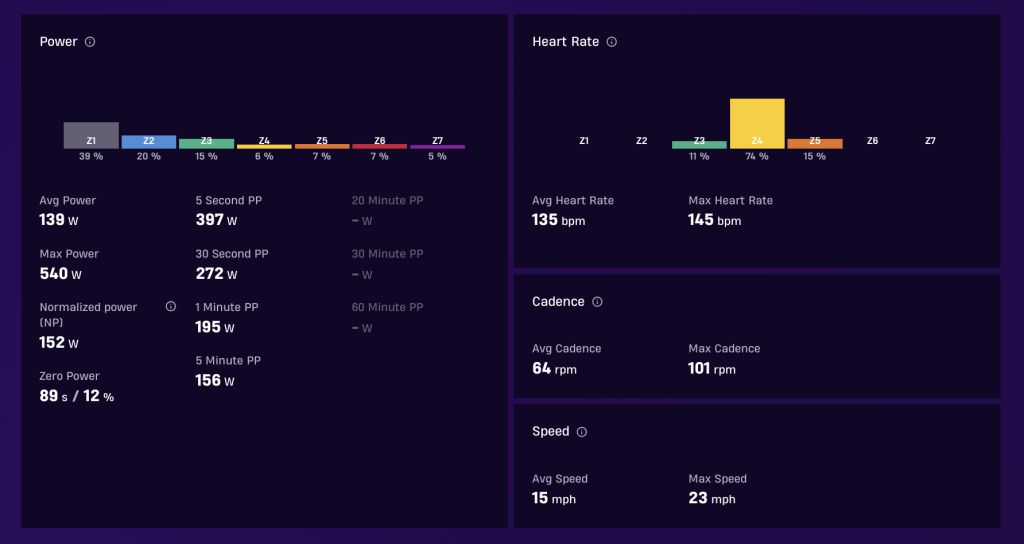
Task: Click the 60 Minute PP label
Action: click(387, 307)
